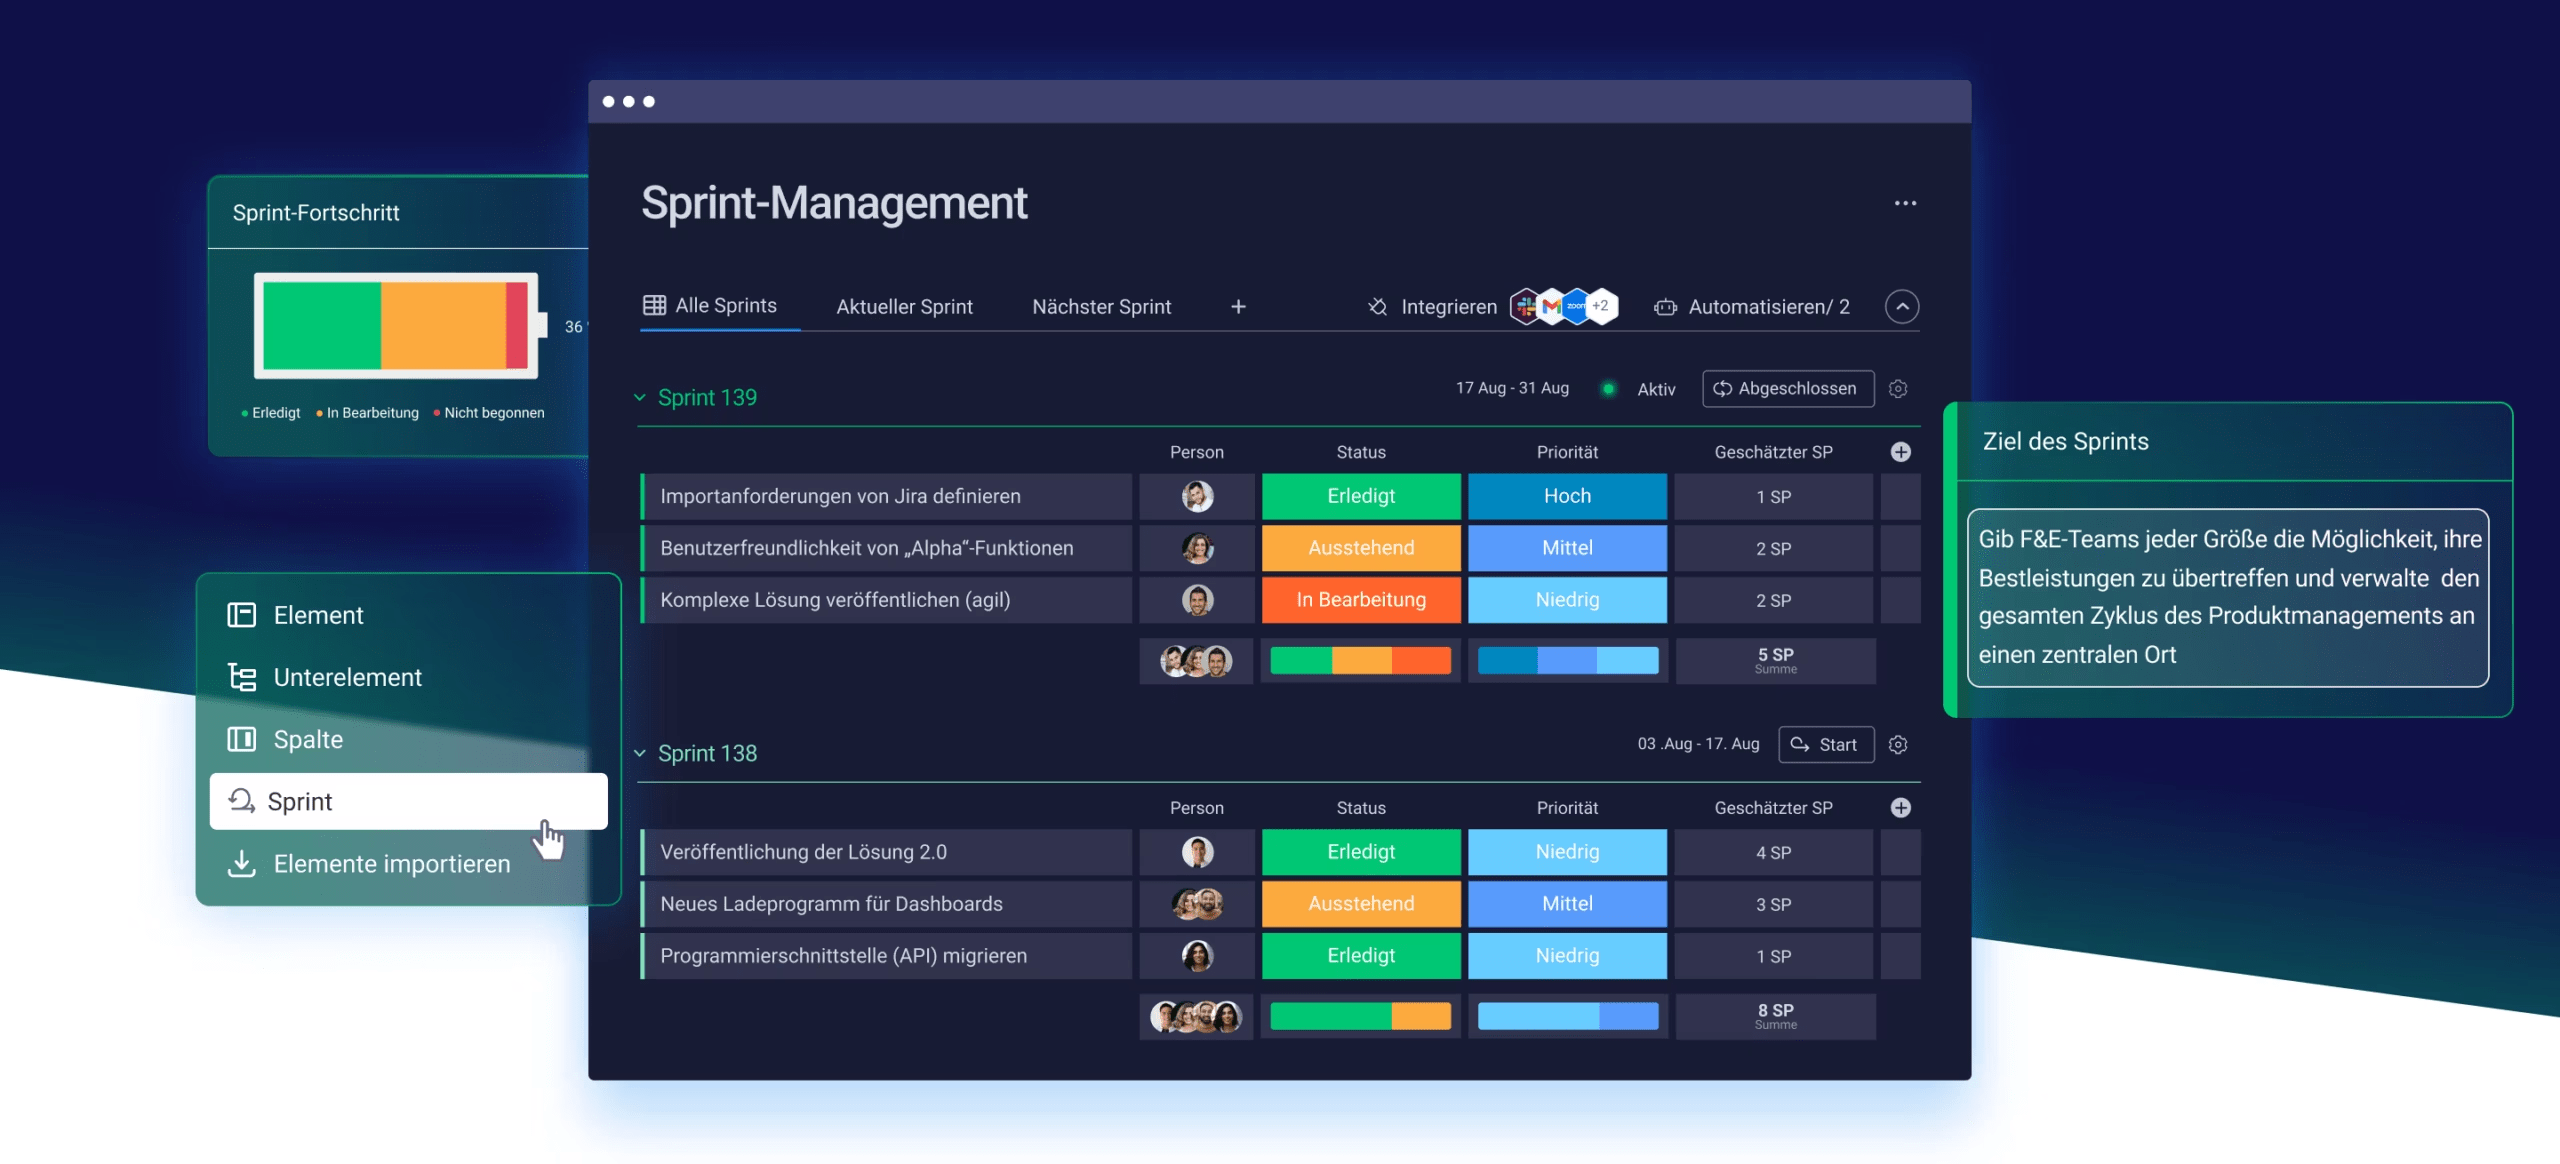This screenshot has width=2560, height=1164.
Task: Click the plus icon to add a column in Sprint 138
Action: pos(1901,807)
